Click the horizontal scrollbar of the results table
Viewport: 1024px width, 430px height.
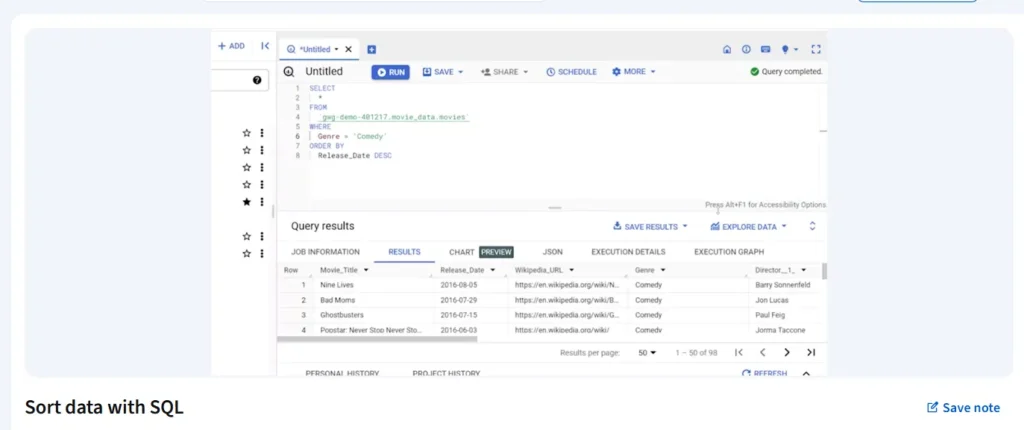click(377, 339)
